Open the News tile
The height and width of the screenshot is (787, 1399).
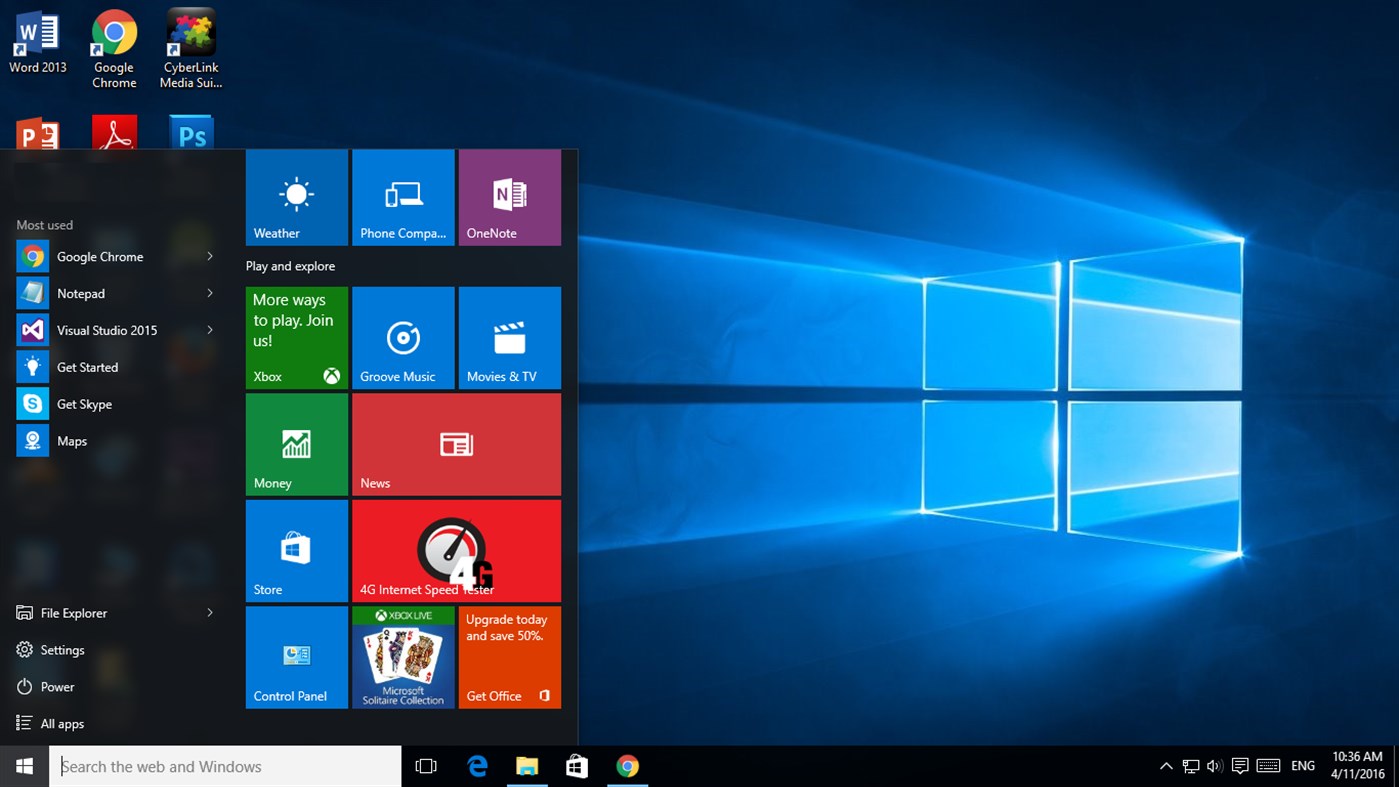456,444
